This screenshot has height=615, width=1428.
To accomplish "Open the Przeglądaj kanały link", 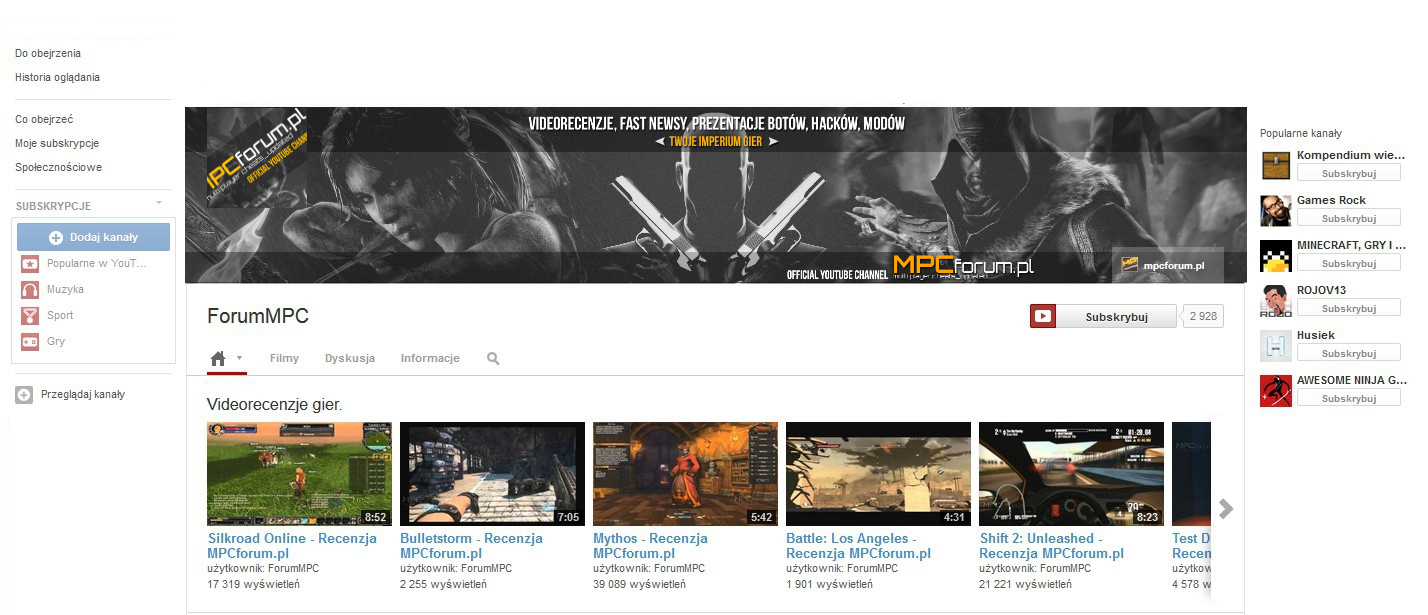I will (83, 395).
